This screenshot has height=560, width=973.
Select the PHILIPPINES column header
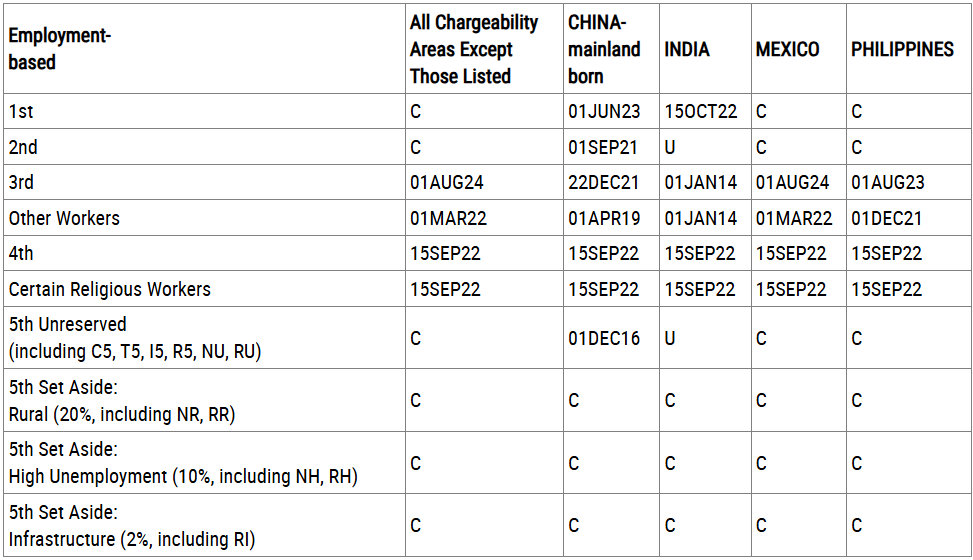[x=902, y=49]
